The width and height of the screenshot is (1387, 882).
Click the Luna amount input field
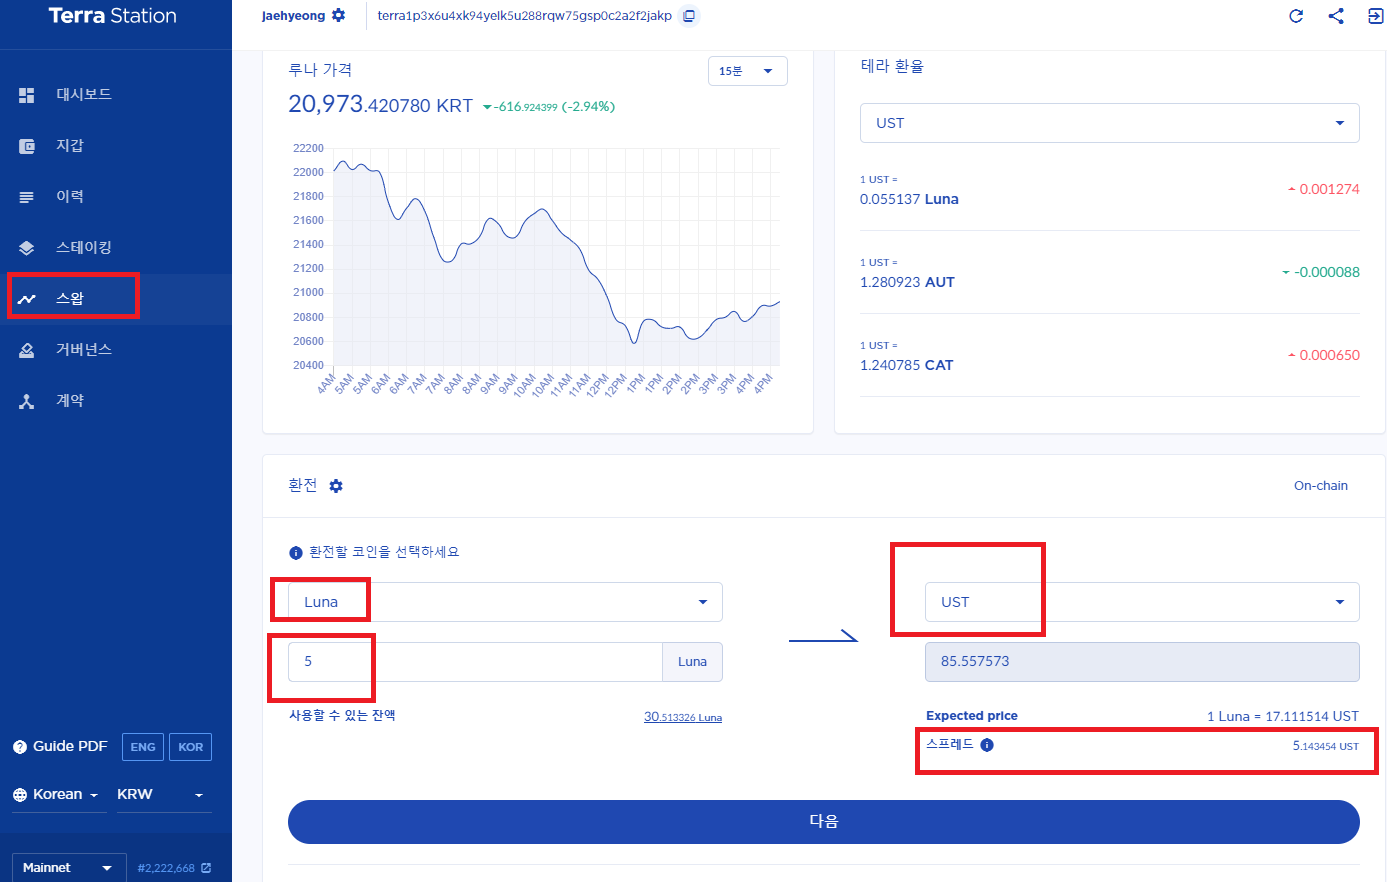475,662
